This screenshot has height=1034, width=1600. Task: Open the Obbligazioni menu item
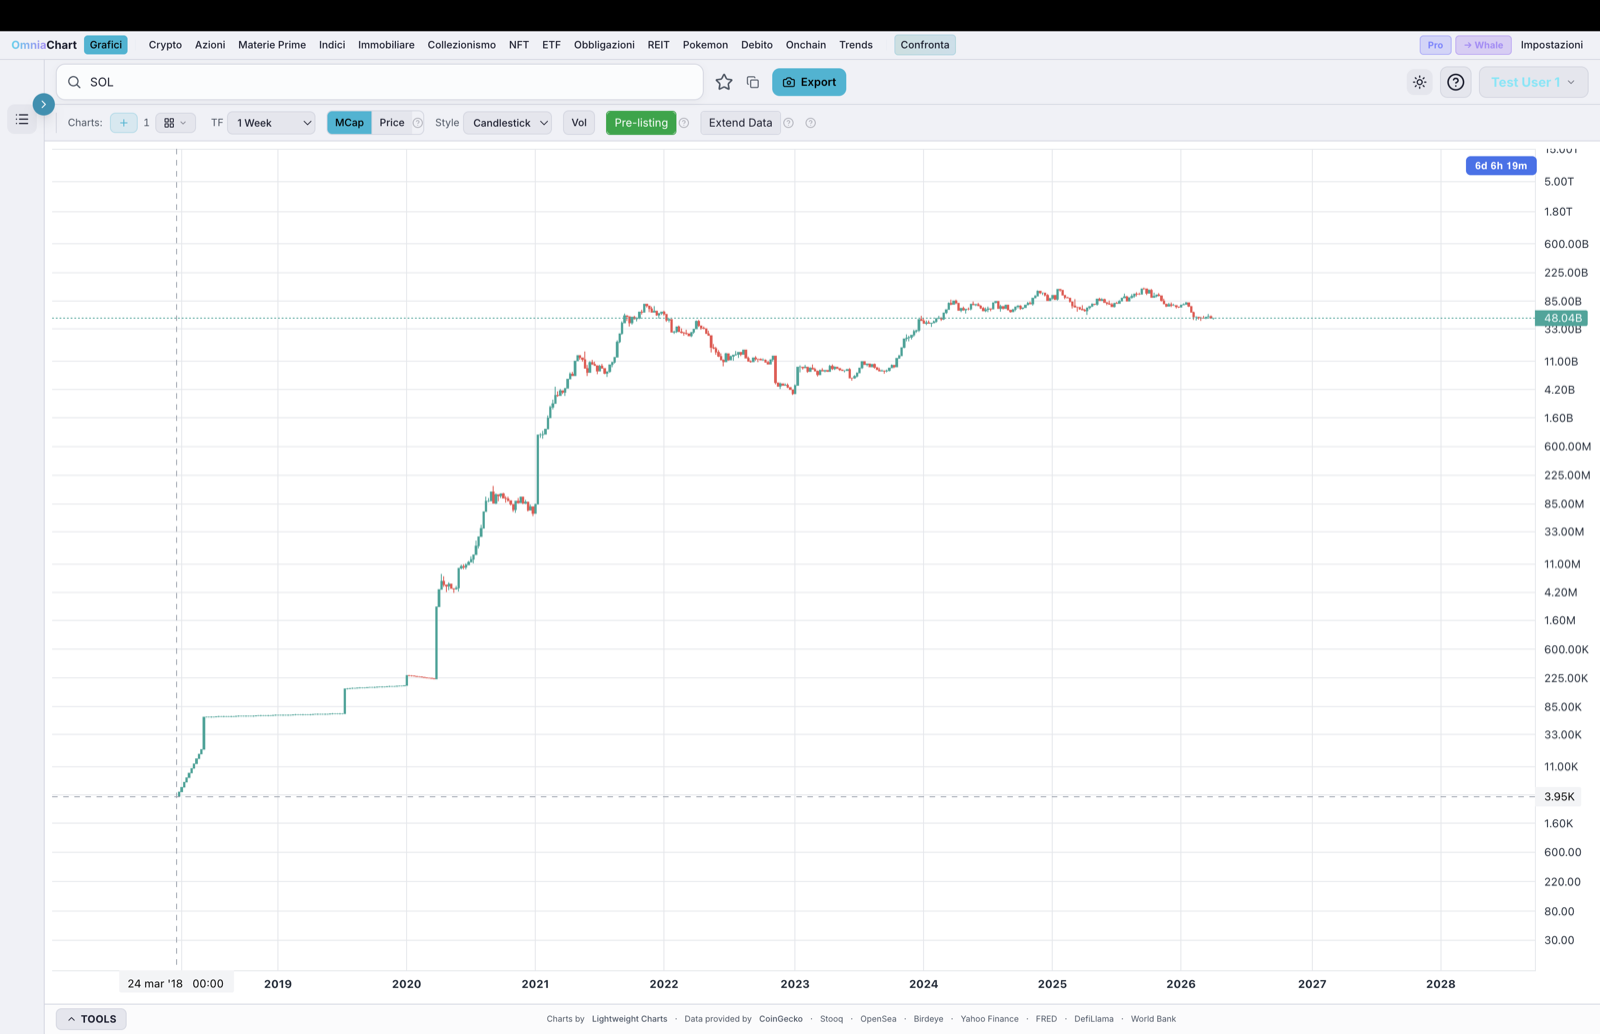[x=604, y=45]
